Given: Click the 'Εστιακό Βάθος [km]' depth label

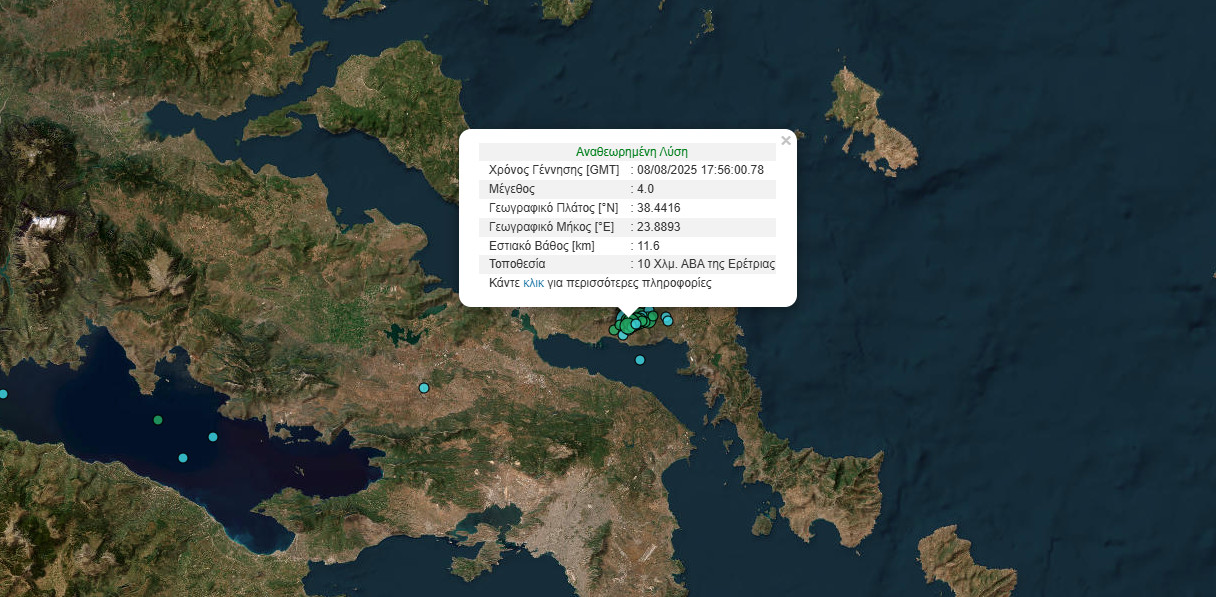Looking at the screenshot, I should pyautogui.click(x=541, y=246).
